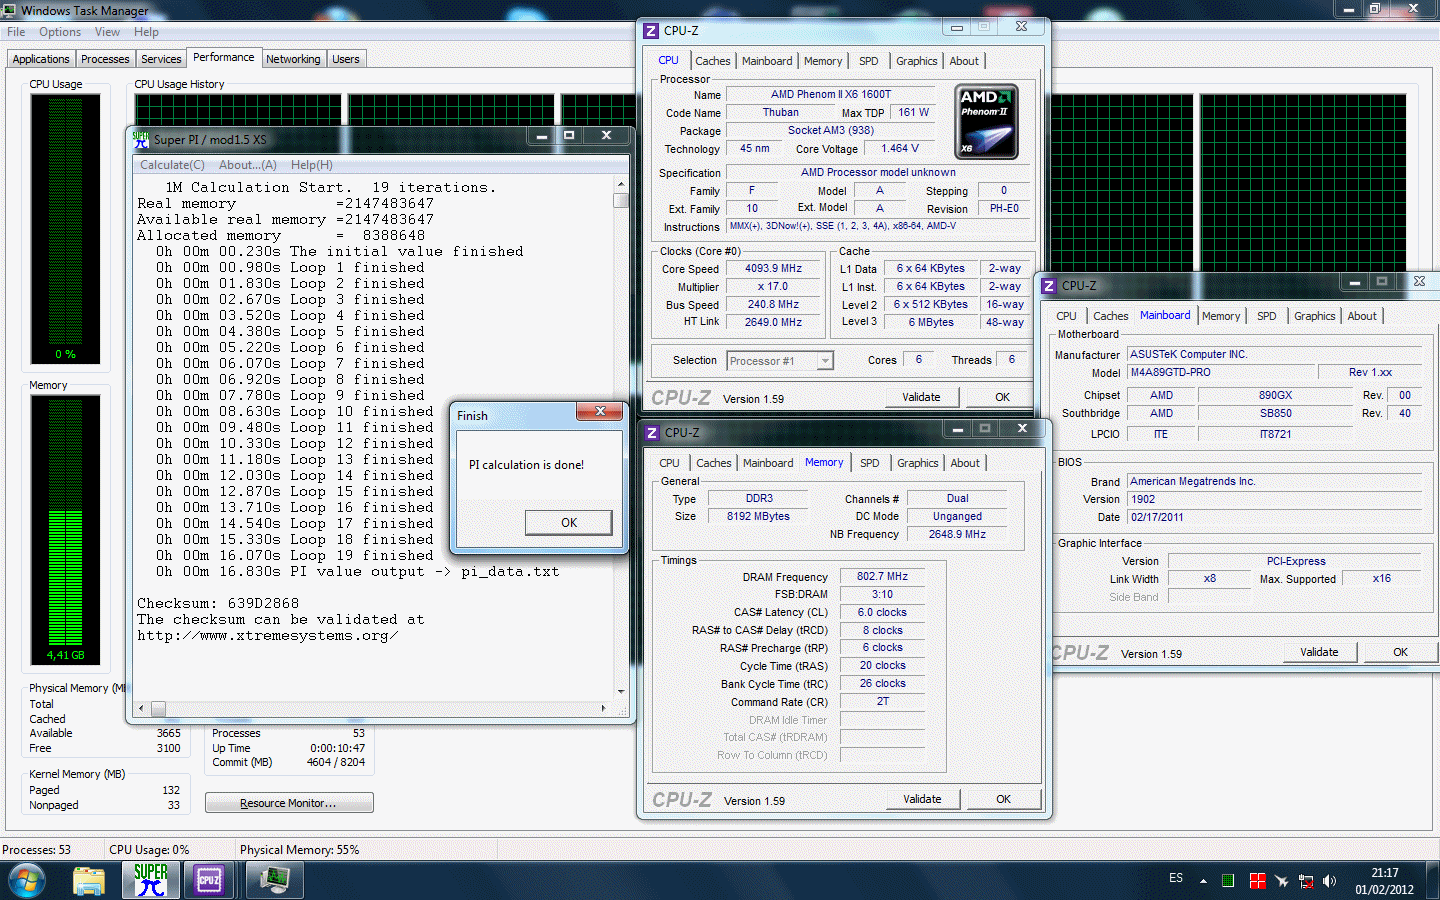
Task: Open the View menu in Task Manager
Action: [107, 32]
